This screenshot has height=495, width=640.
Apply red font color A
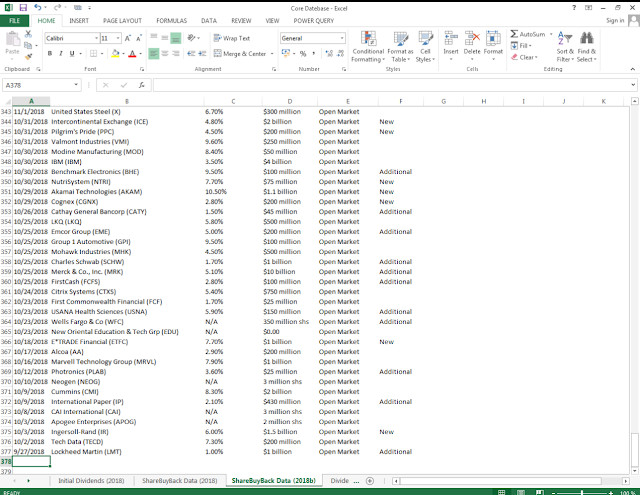132,53
